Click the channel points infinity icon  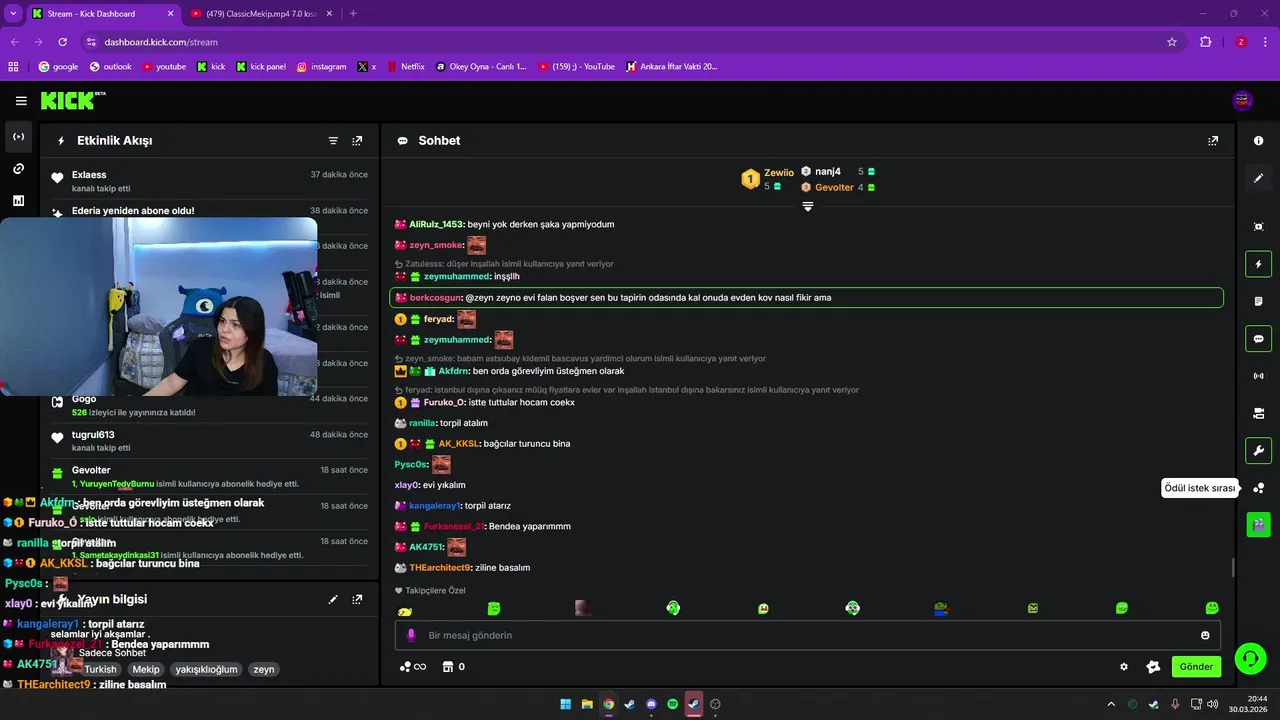[x=413, y=667]
